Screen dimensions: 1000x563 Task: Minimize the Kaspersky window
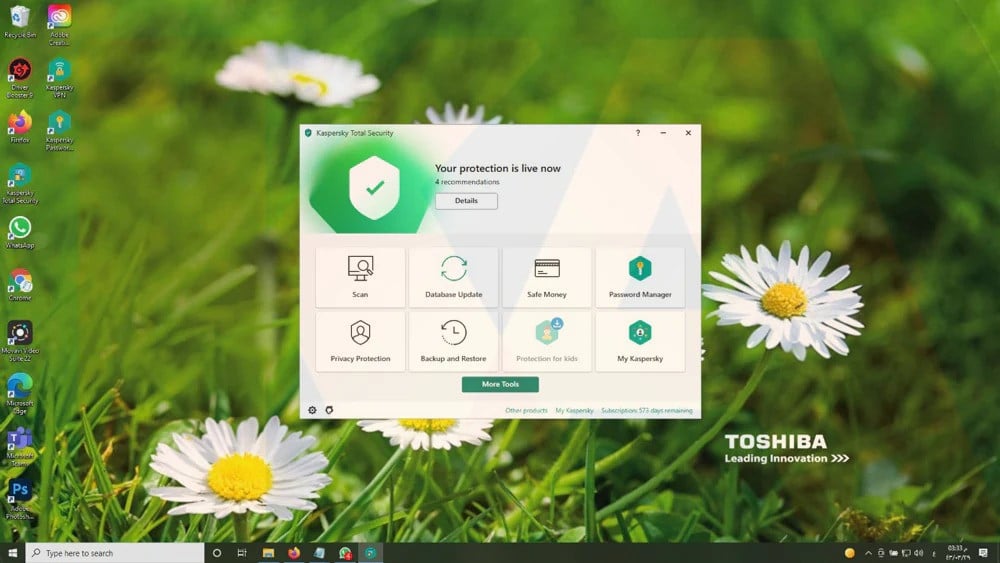pyautogui.click(x=663, y=133)
